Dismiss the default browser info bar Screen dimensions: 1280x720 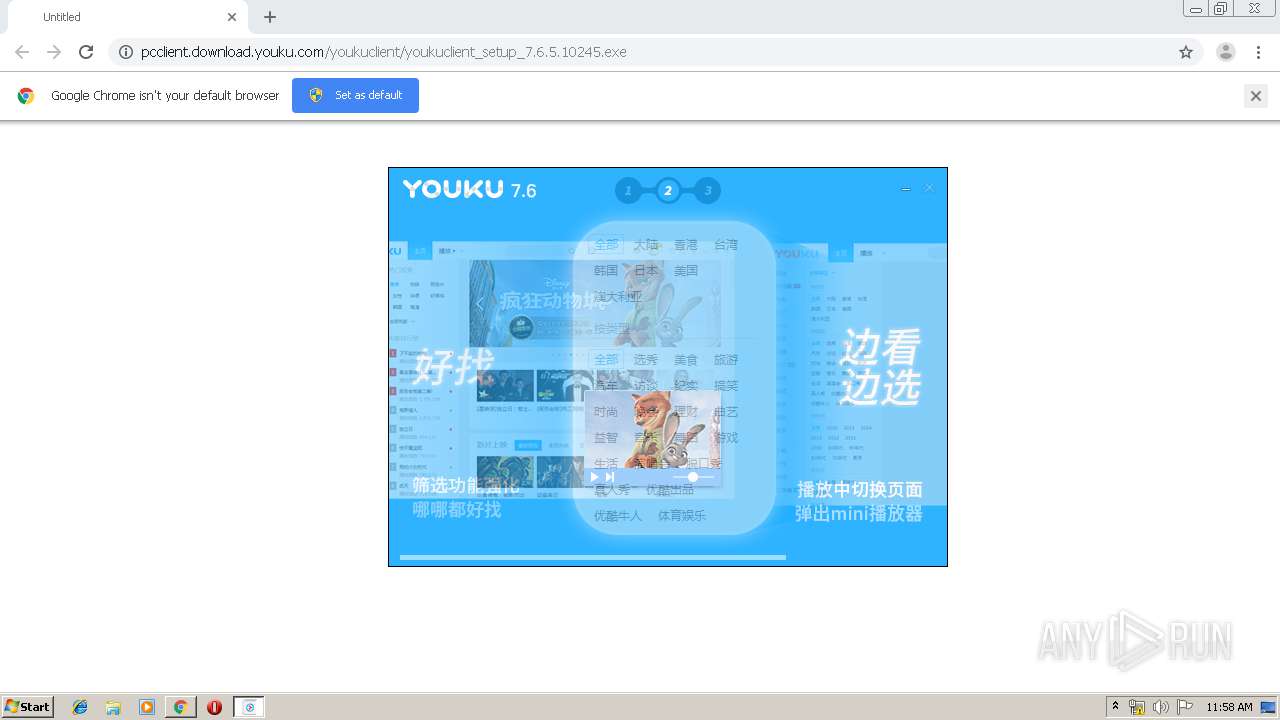(x=1255, y=96)
